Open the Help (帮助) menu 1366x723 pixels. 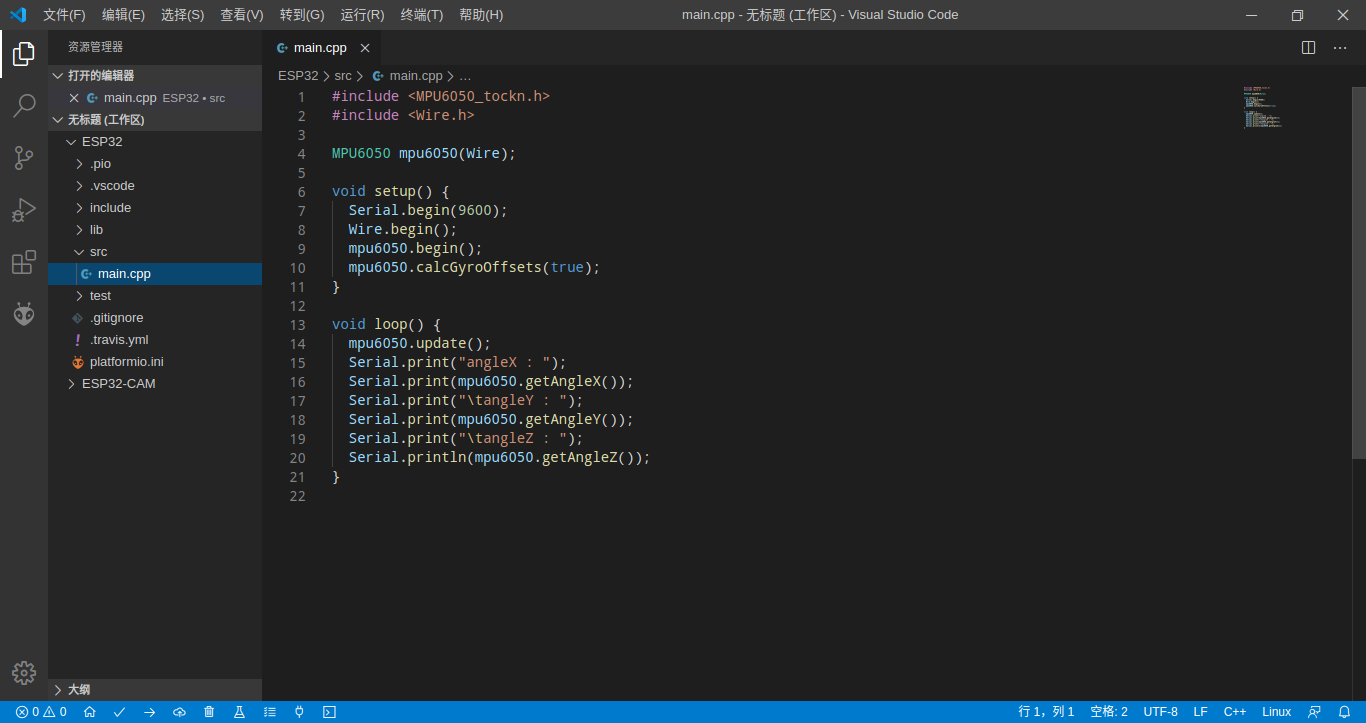(481, 15)
